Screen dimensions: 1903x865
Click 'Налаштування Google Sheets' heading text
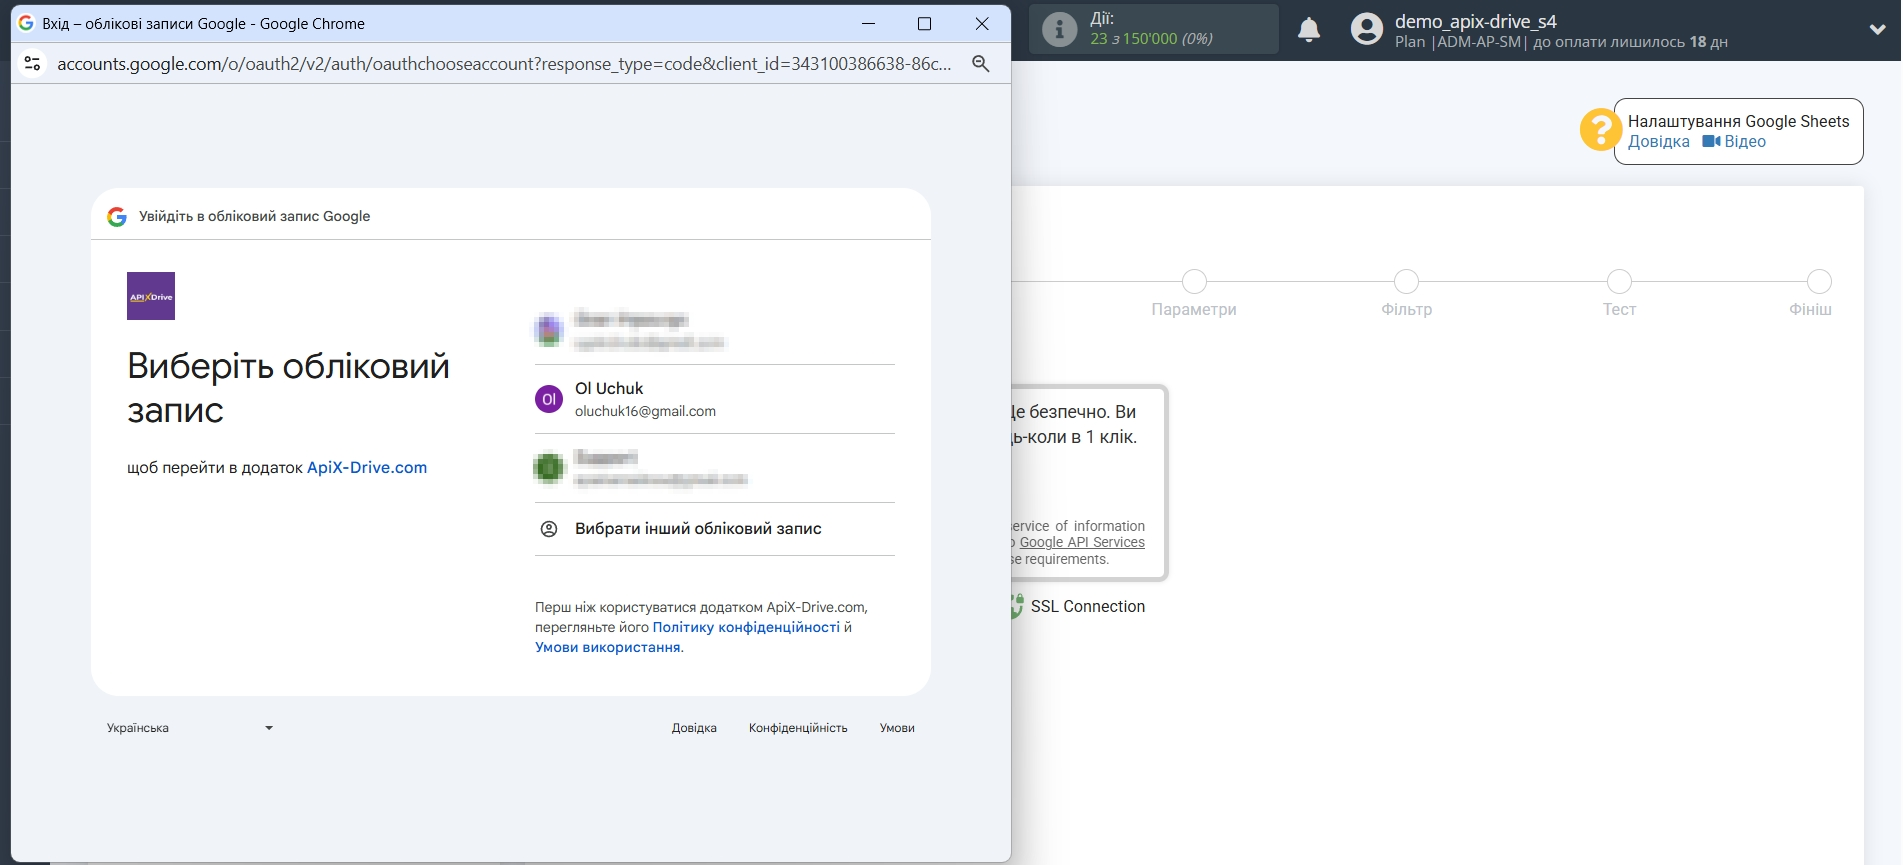point(1738,121)
